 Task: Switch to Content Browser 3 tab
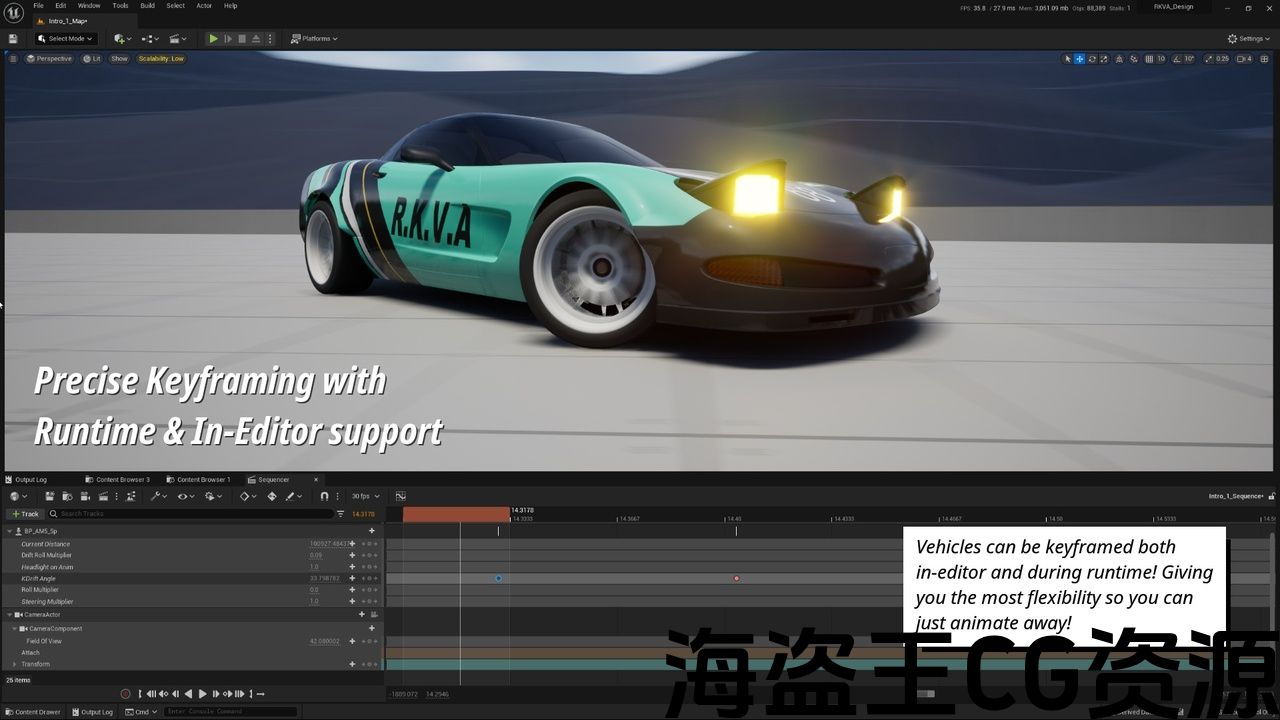[122, 480]
